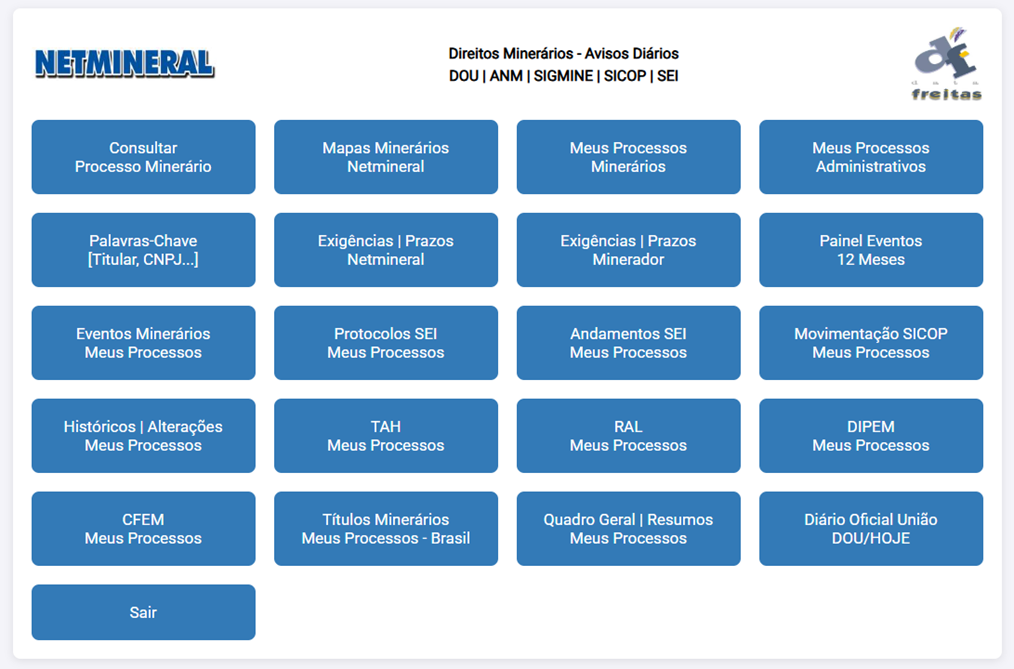Check CFEM Meus Processos
Image resolution: width=1014 pixels, height=669 pixels.
(x=143, y=529)
